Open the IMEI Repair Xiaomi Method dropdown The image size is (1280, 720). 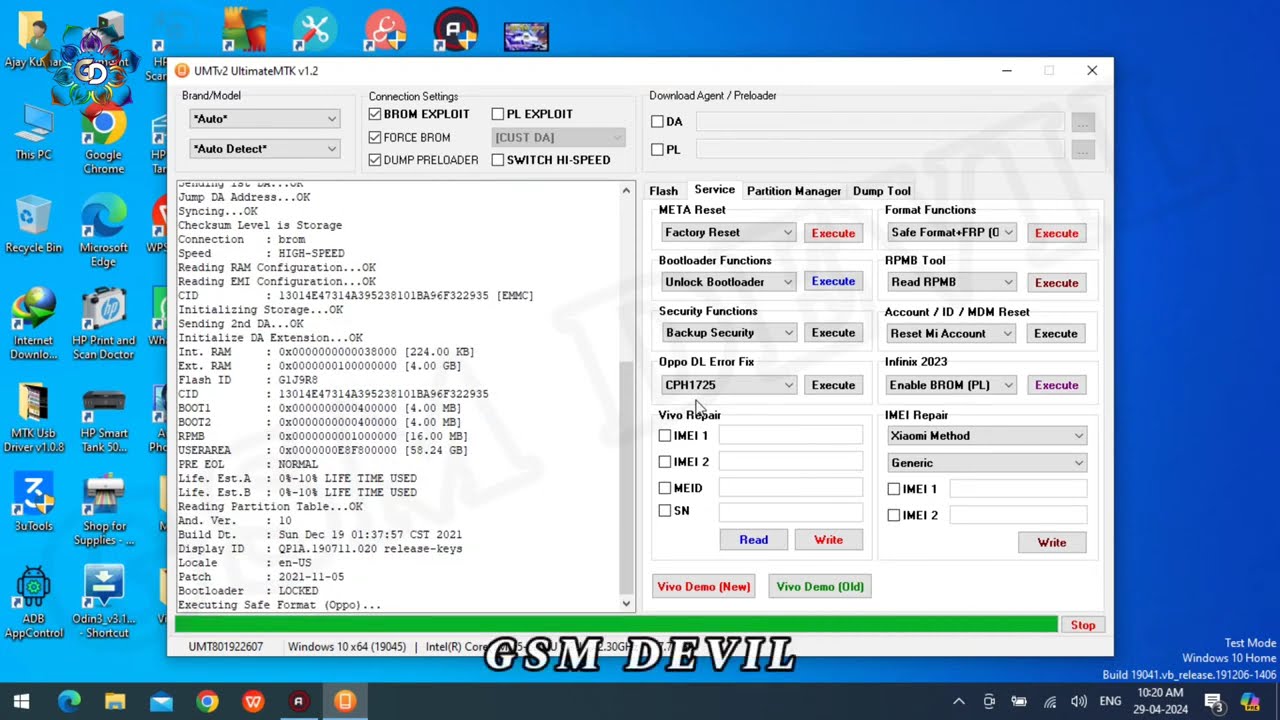(986, 435)
